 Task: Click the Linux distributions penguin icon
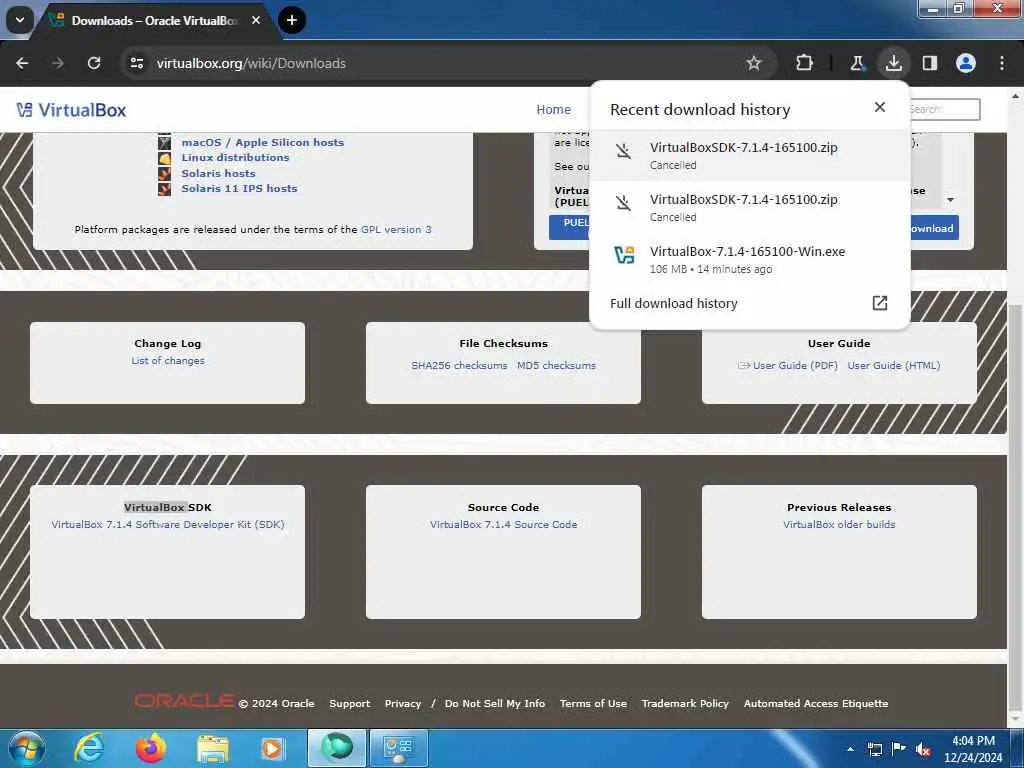point(165,158)
